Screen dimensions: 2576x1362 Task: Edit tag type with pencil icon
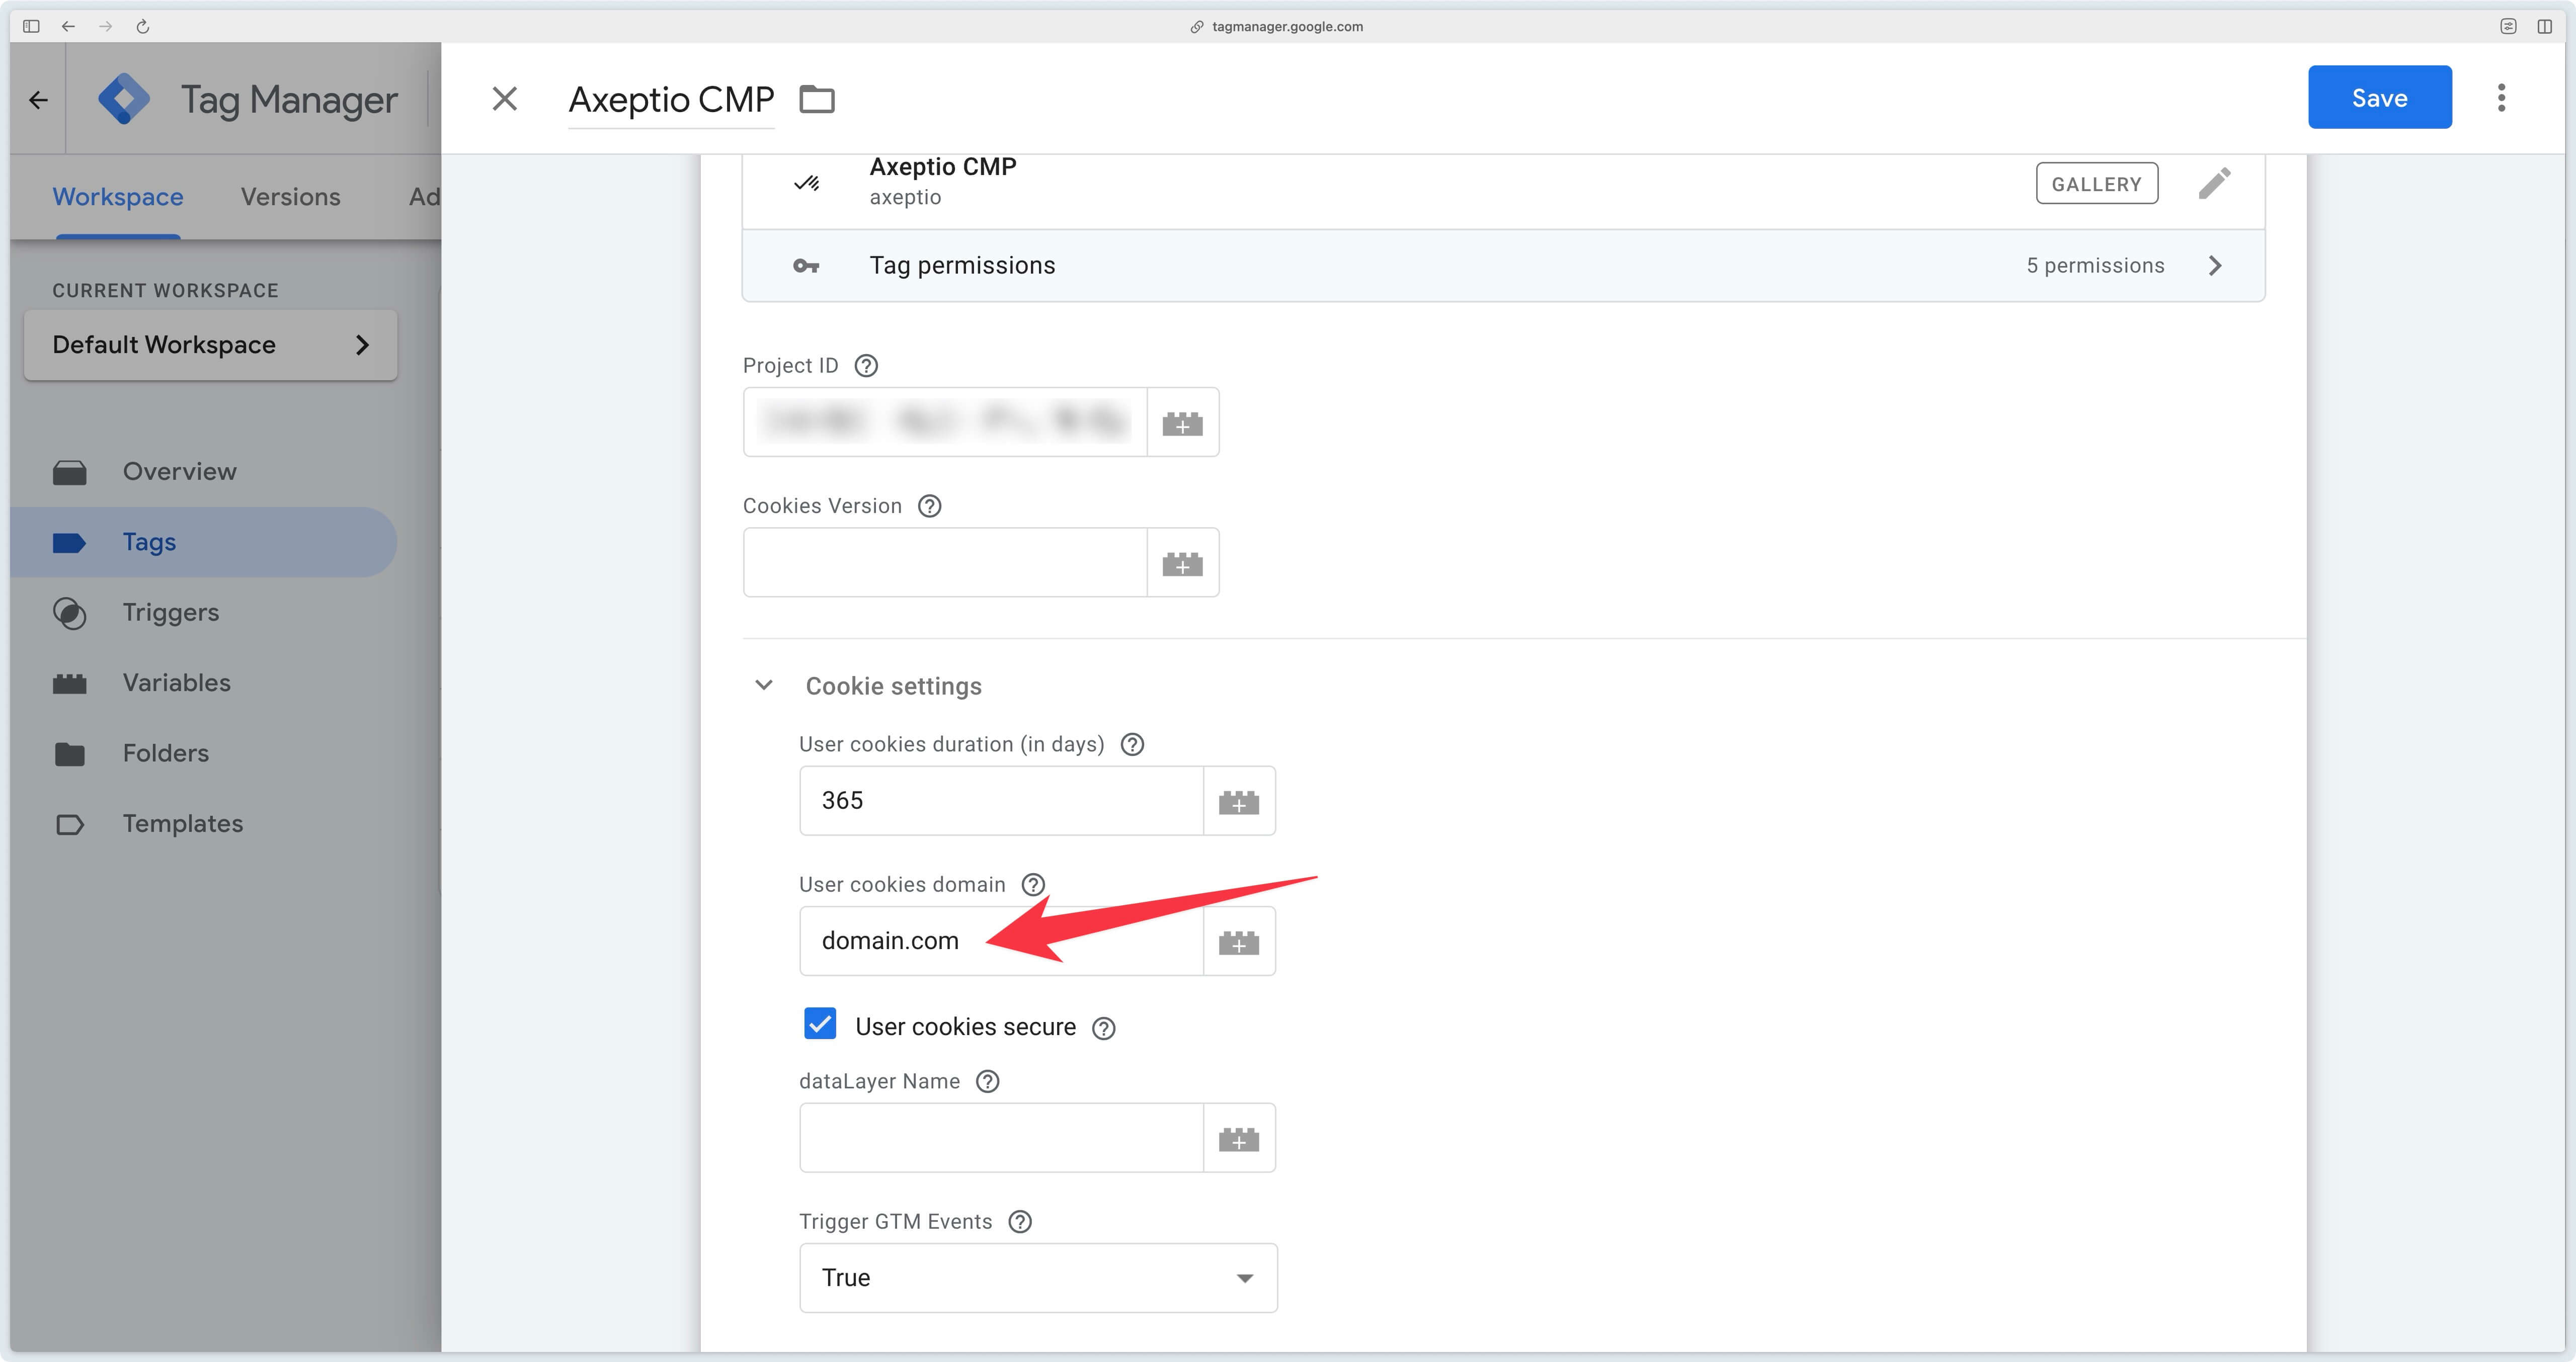[x=2214, y=183]
